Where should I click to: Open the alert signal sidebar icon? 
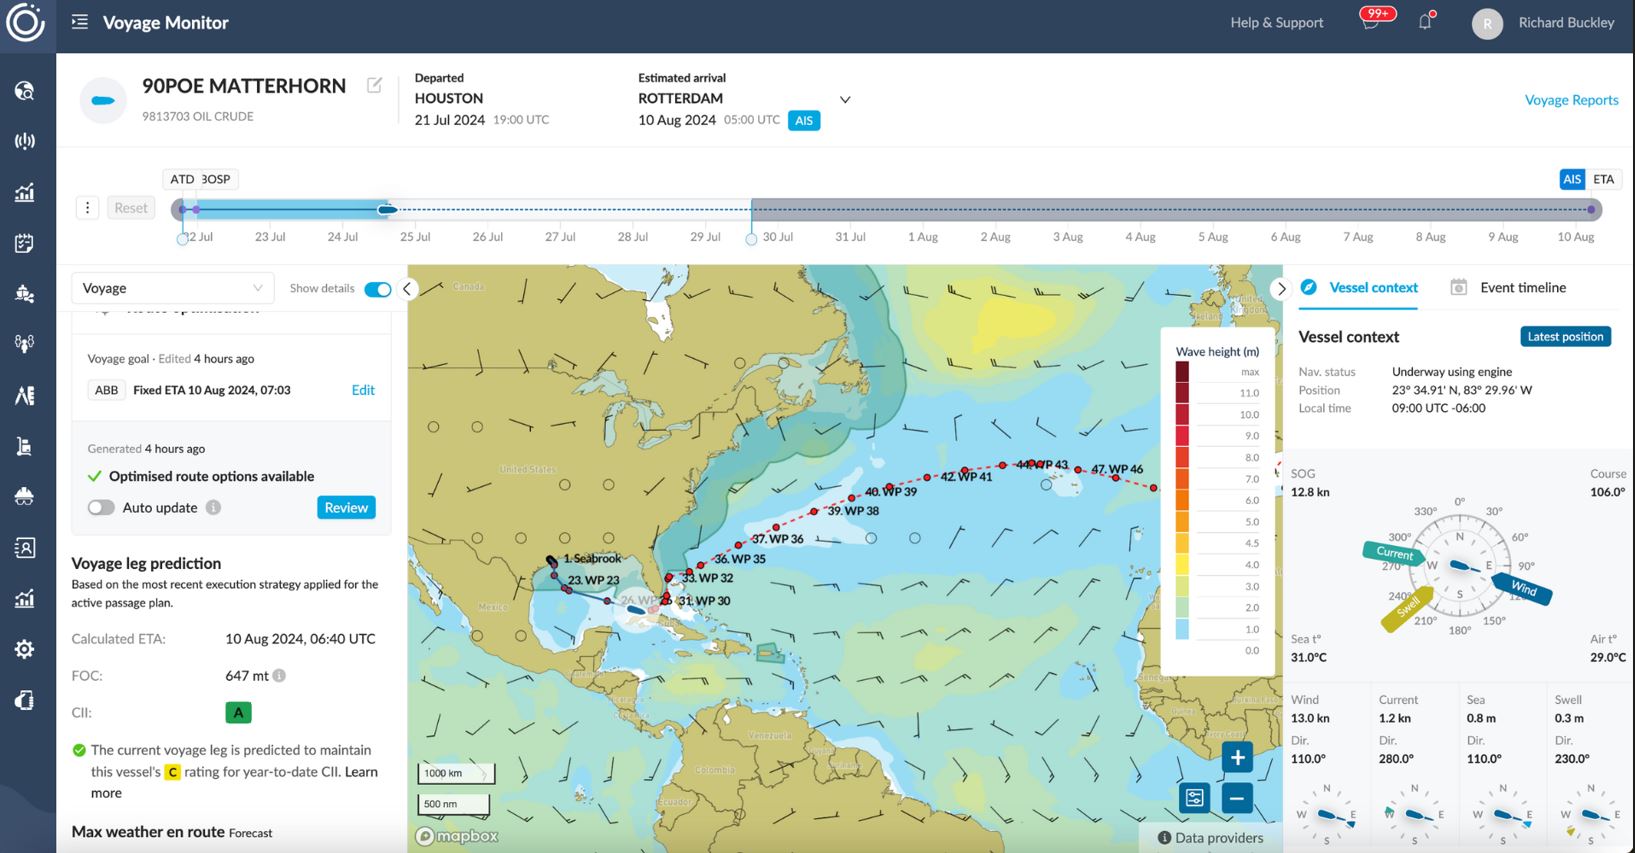(25, 141)
